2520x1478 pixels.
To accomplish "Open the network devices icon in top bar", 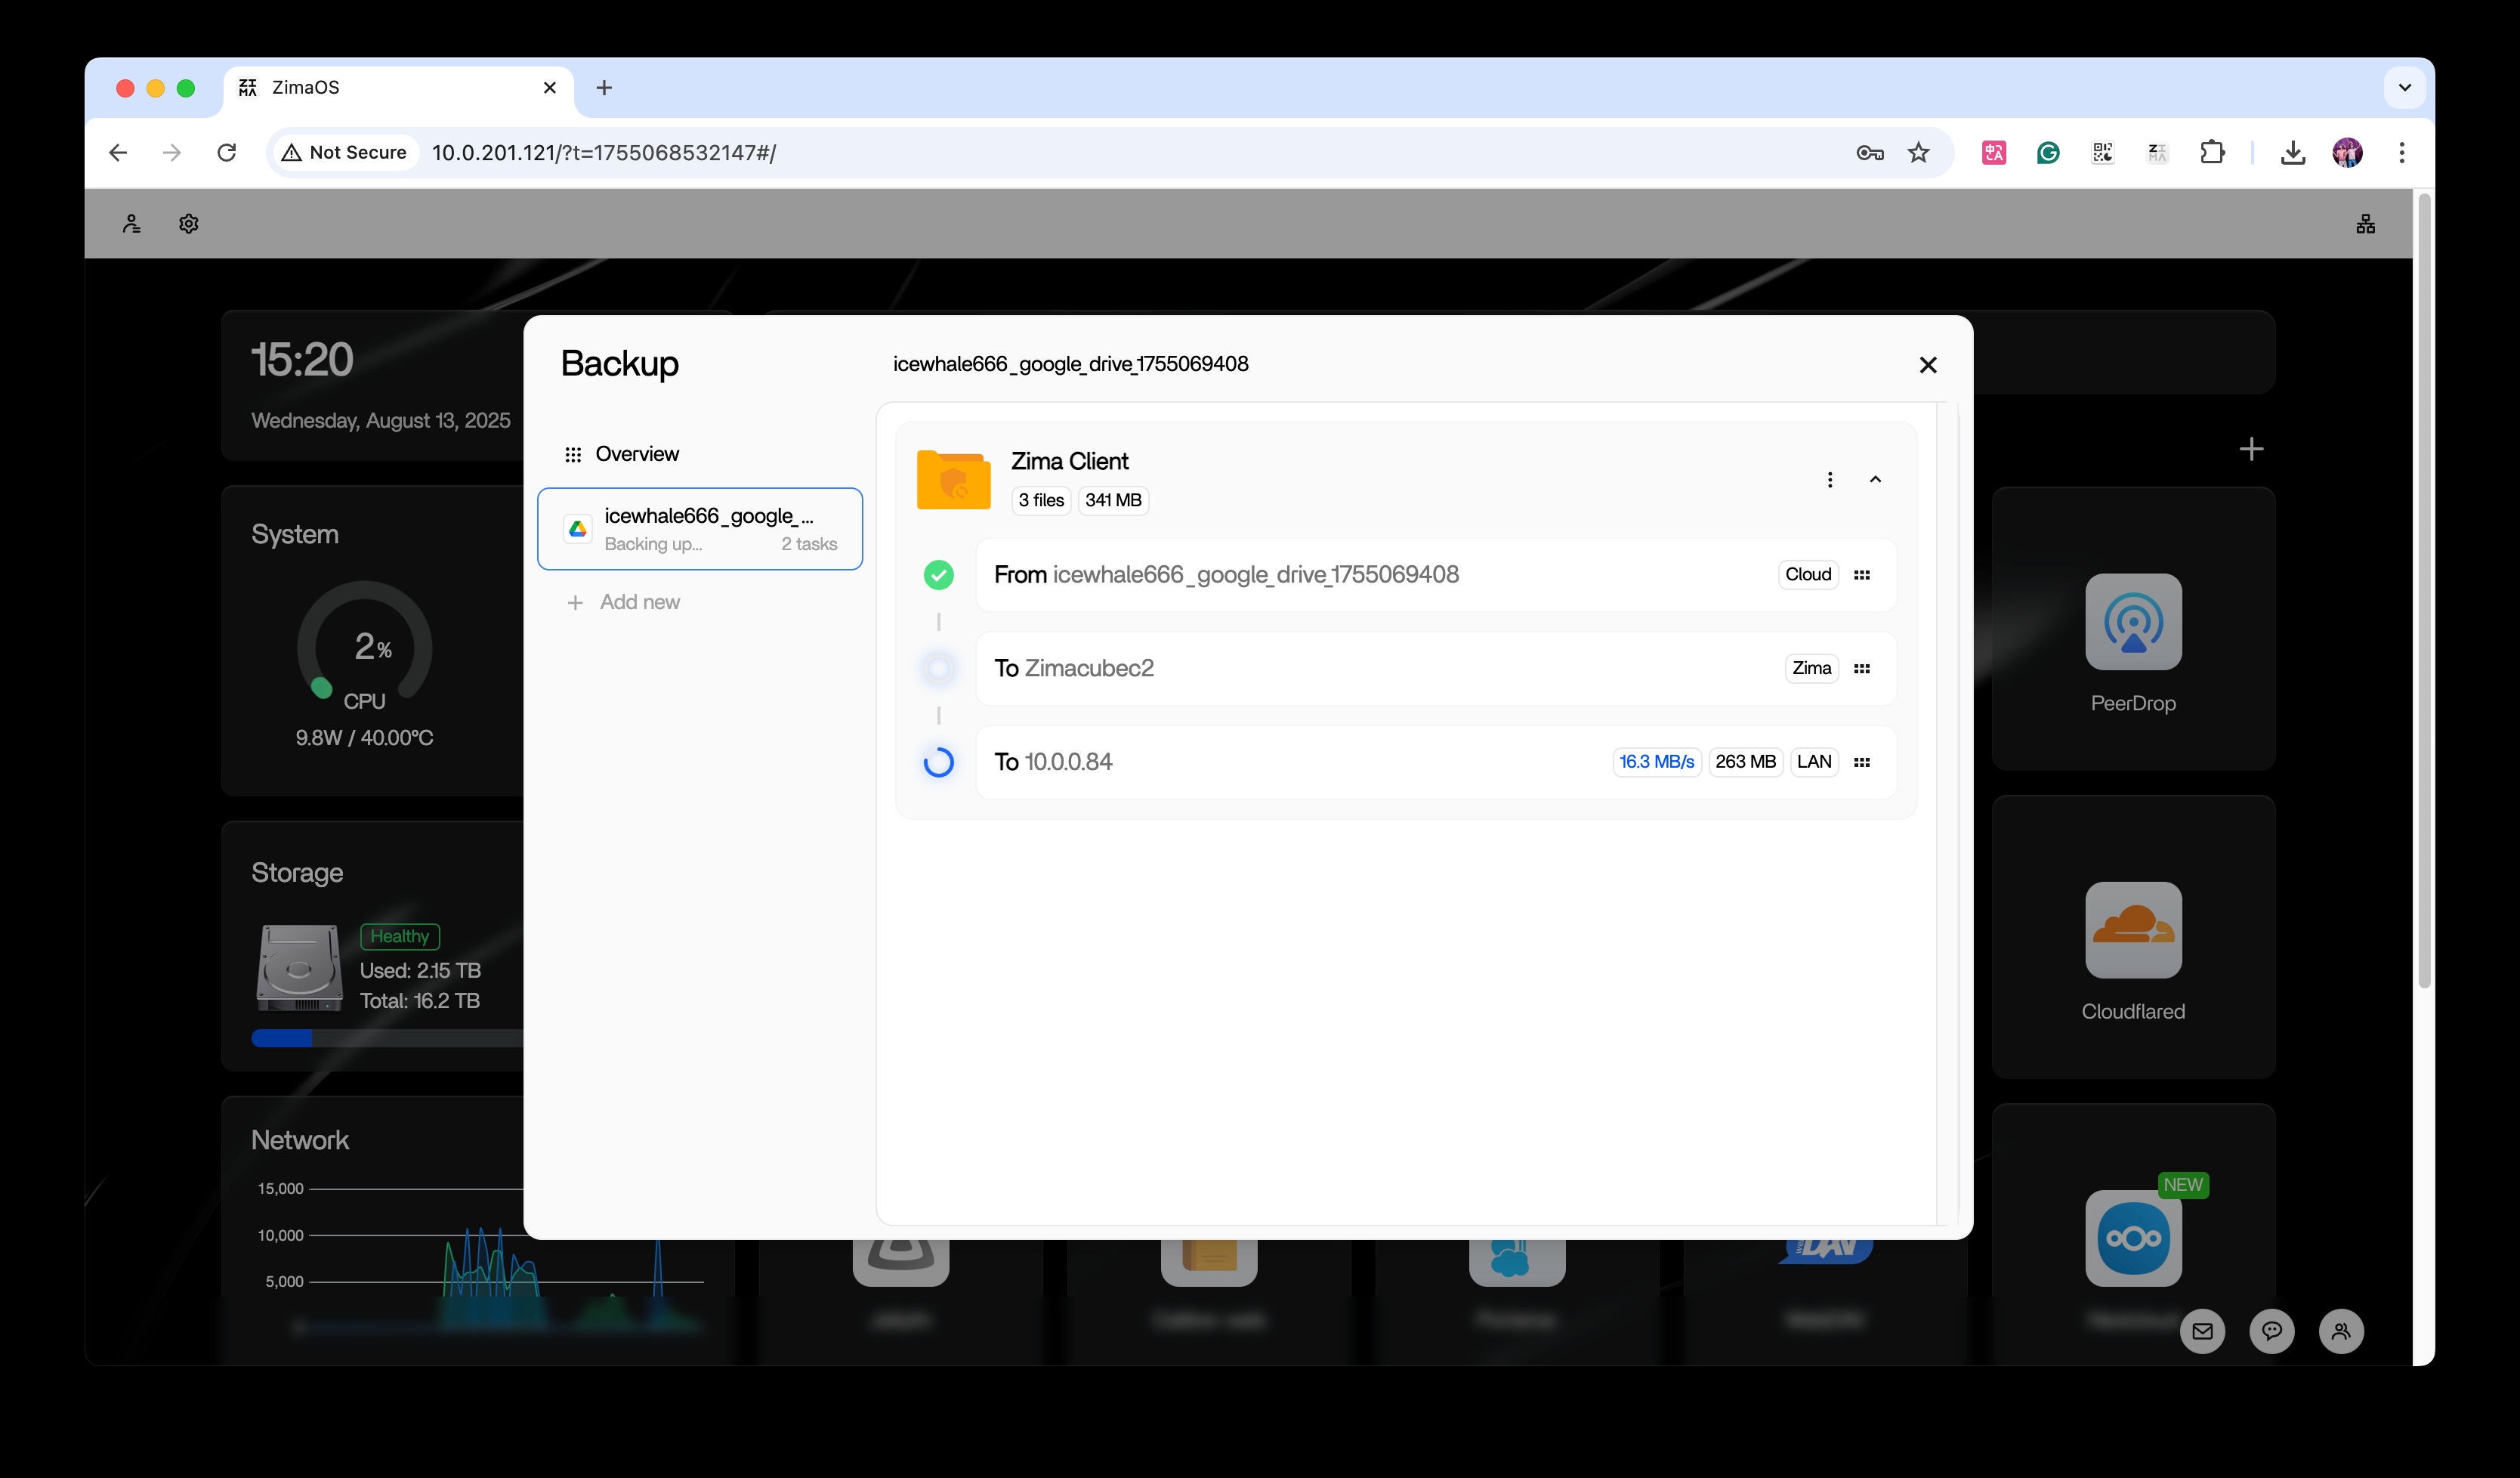I will 2365,224.
